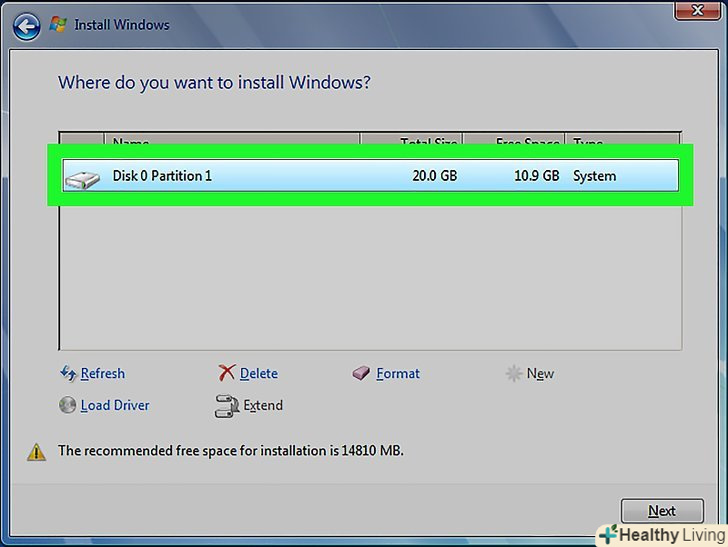This screenshot has width=728, height=547.
Task: Open the Refresh link
Action: click(x=103, y=373)
